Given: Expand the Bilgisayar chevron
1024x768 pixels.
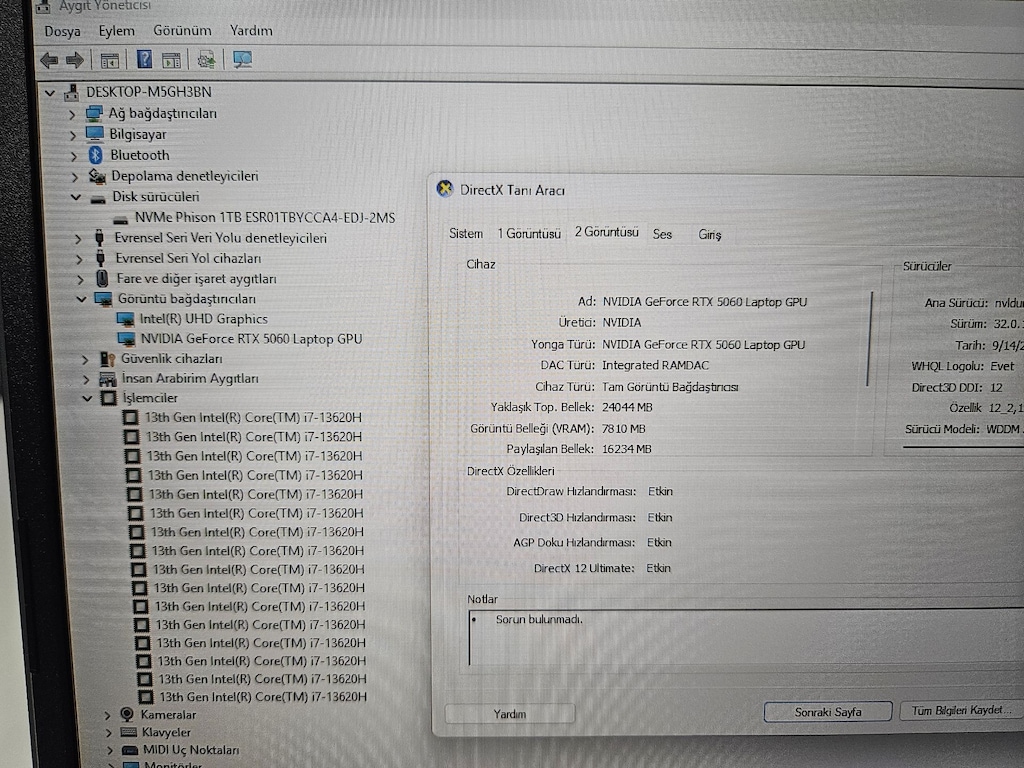Looking at the screenshot, I should 72,135.
